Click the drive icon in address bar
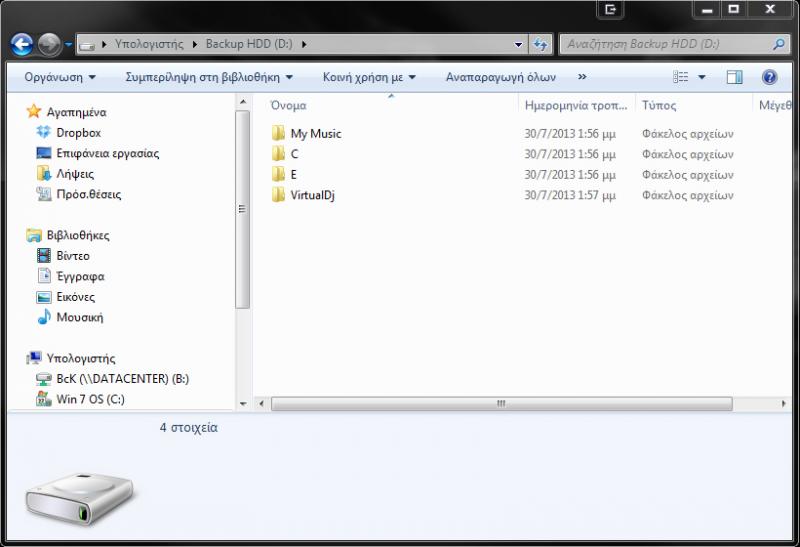 (x=87, y=44)
